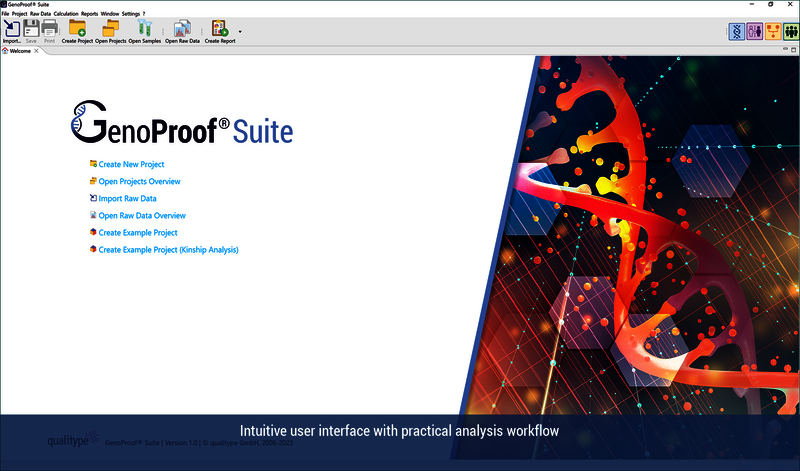Close the GenoProof Suite window
This screenshot has width=800, height=471.
(x=790, y=4)
